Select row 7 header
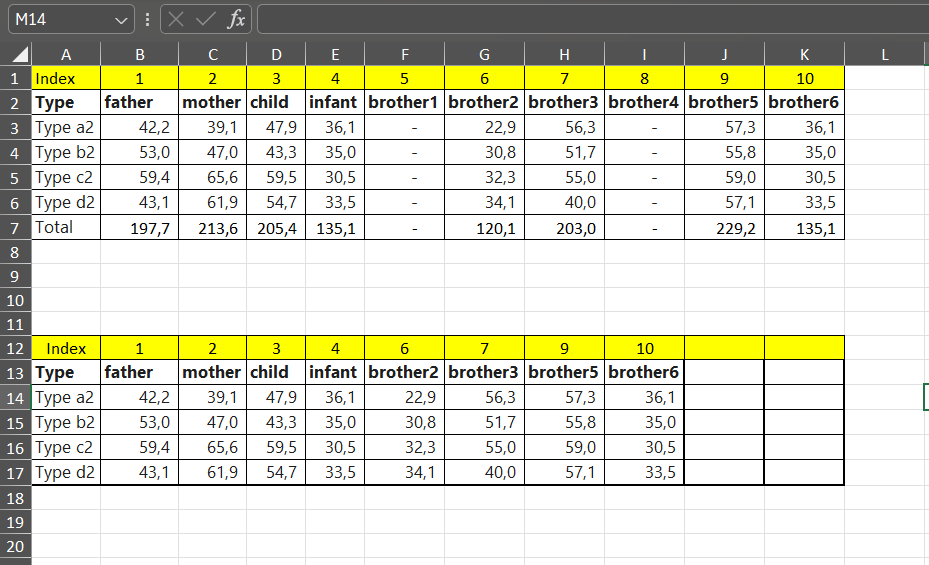This screenshot has height=565, width=929. [15, 228]
